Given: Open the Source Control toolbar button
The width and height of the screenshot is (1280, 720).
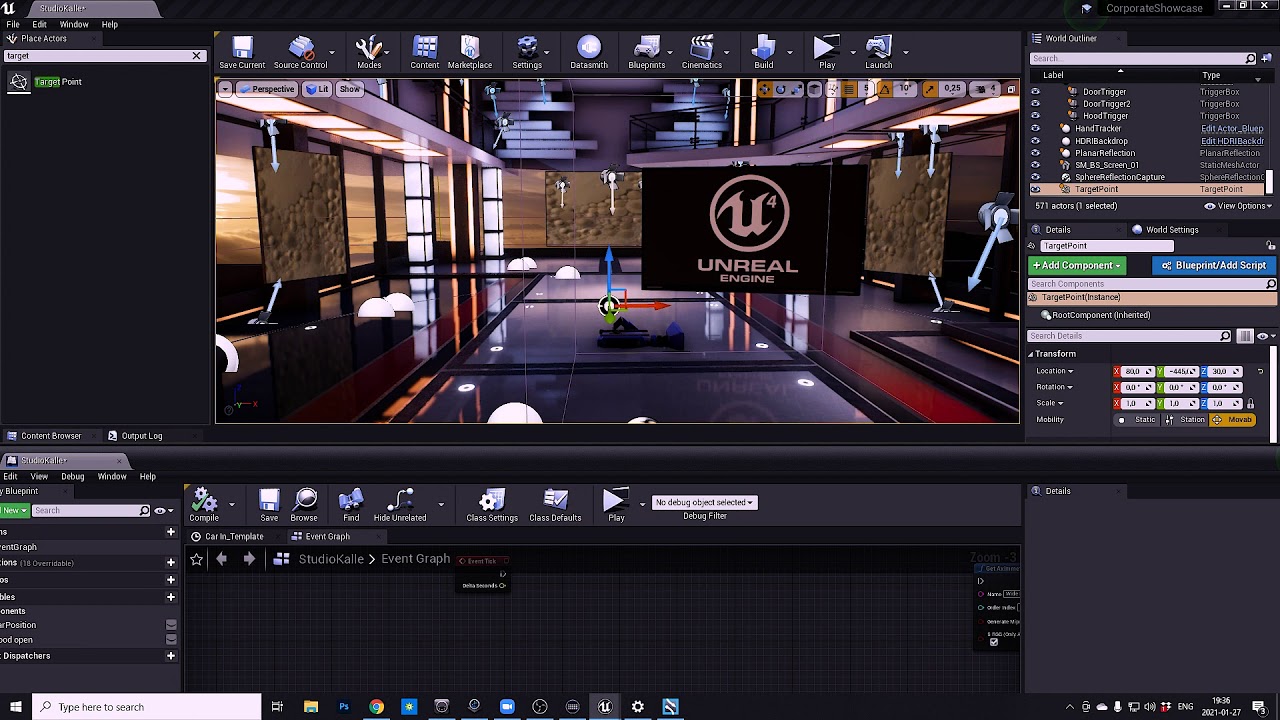Looking at the screenshot, I should tap(300, 53).
